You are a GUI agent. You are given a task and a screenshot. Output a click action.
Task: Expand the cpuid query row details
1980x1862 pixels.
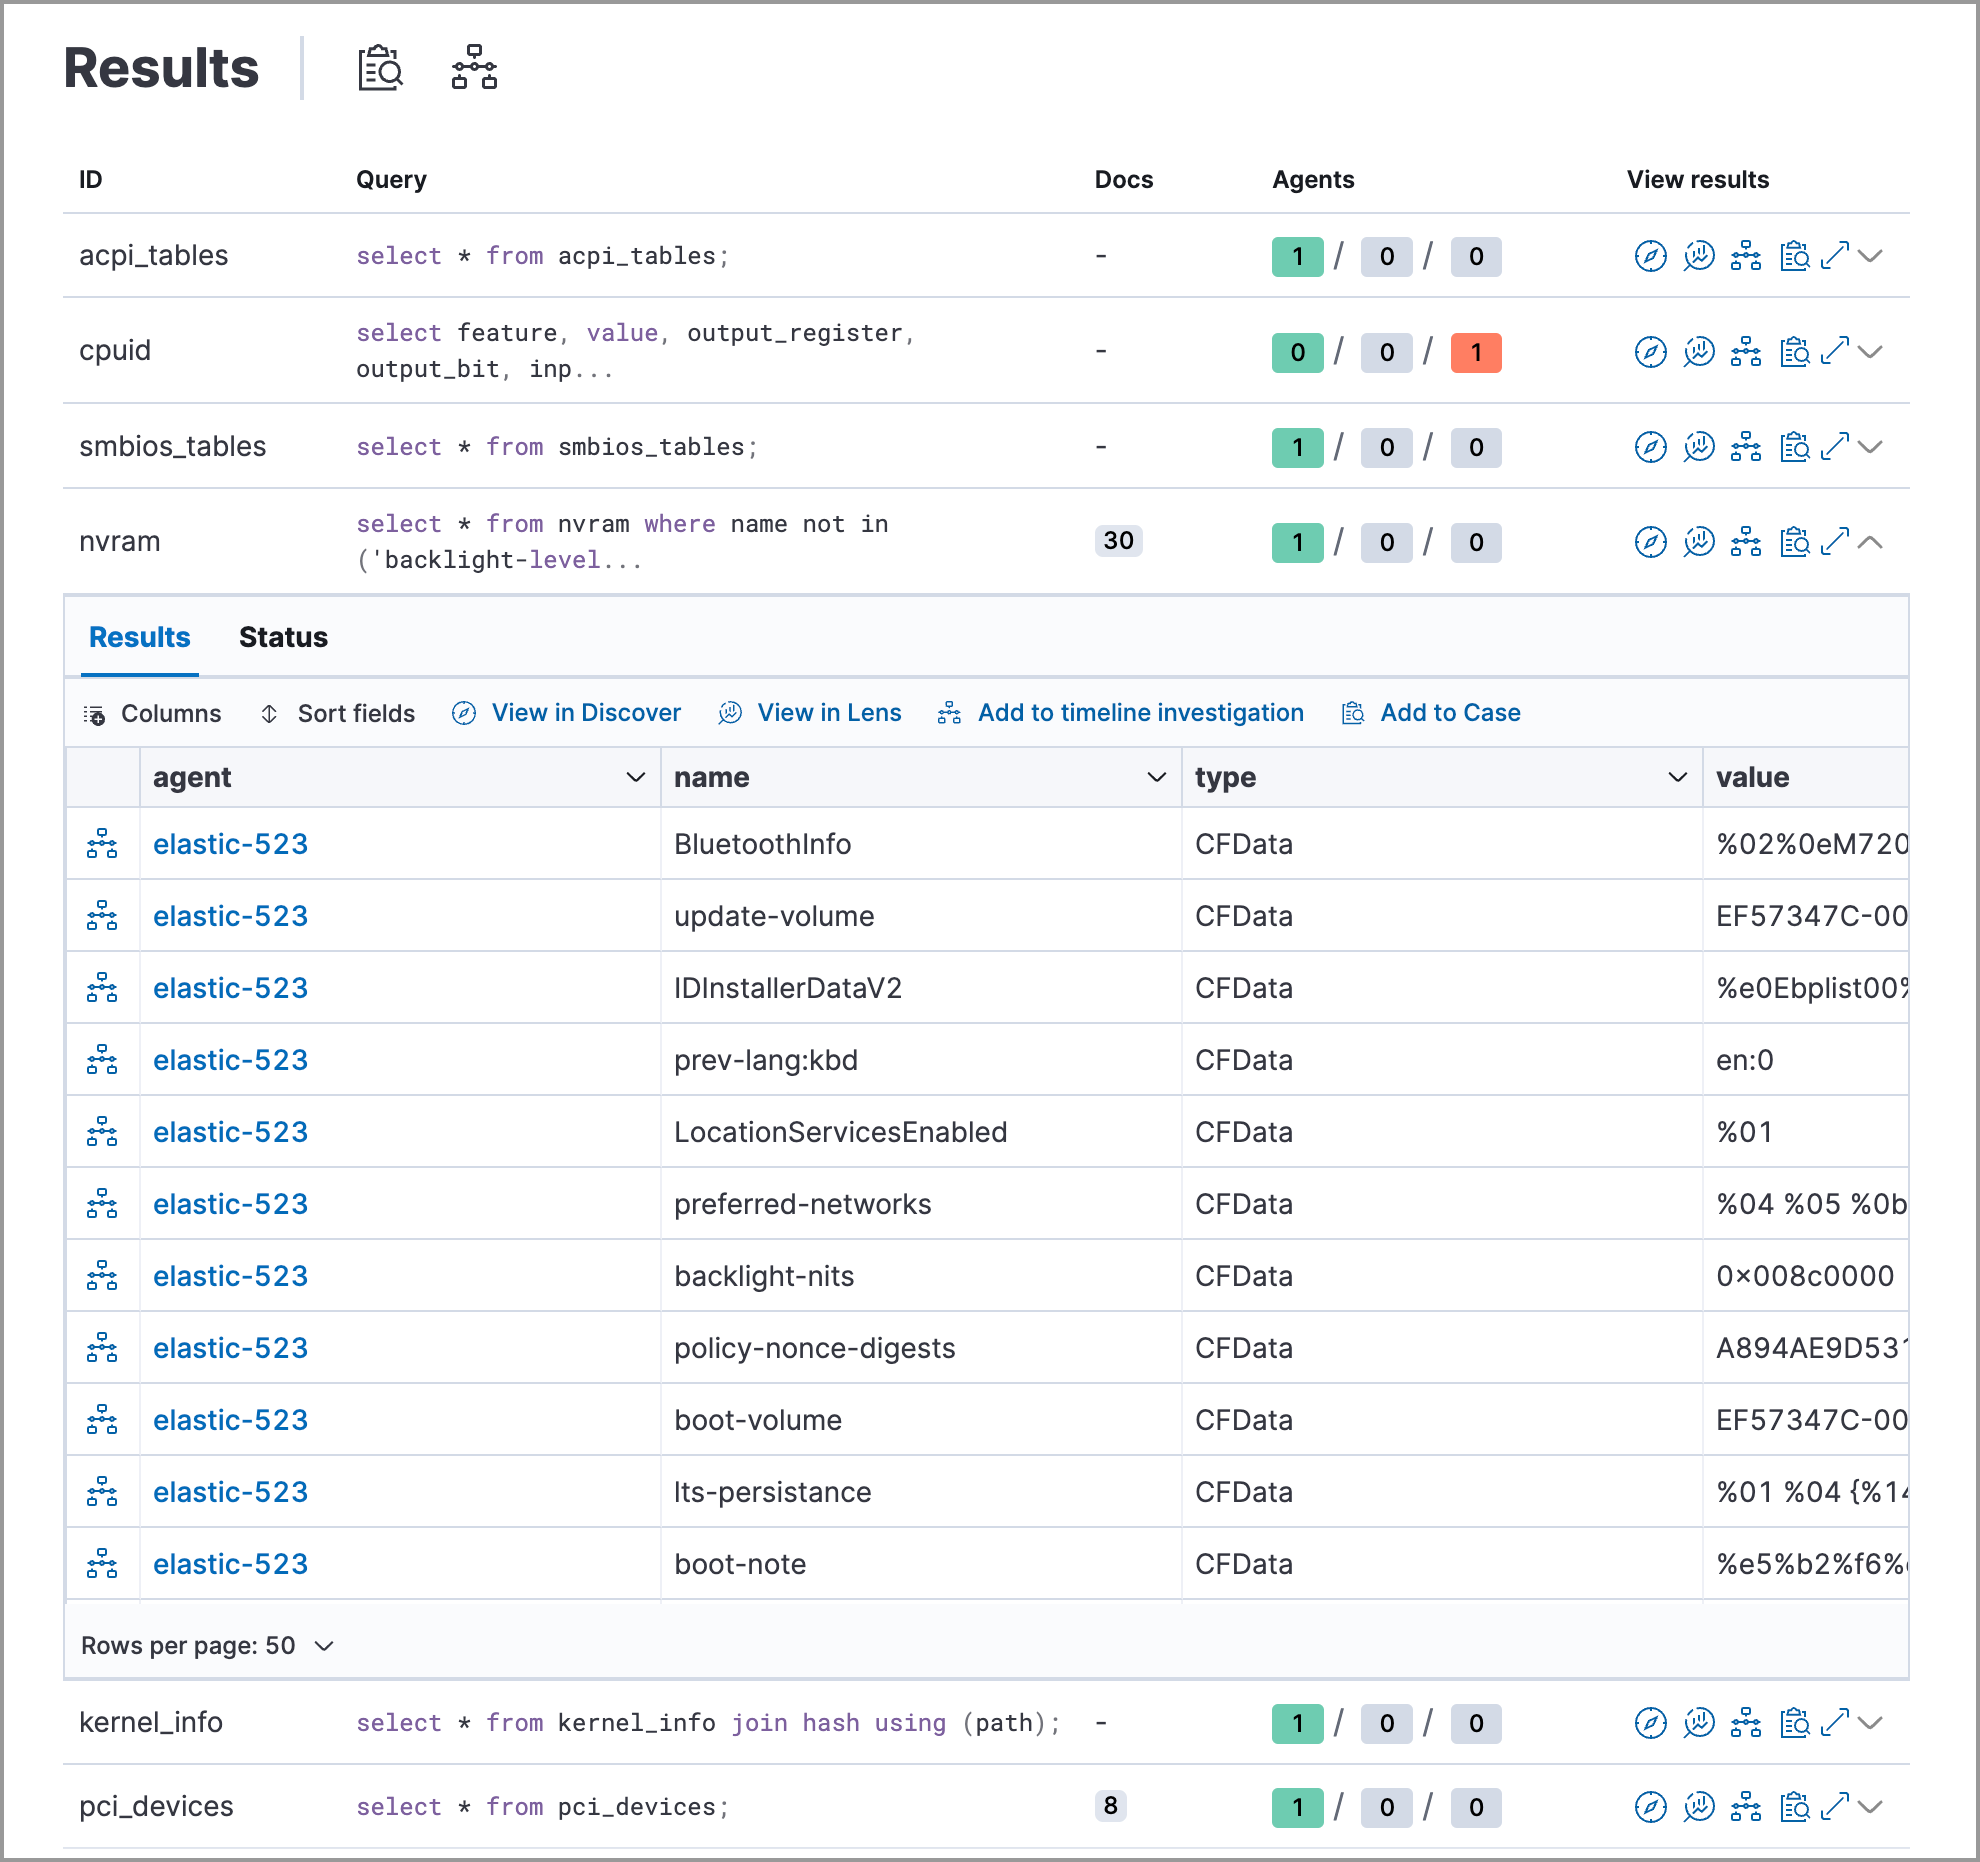point(1869,352)
